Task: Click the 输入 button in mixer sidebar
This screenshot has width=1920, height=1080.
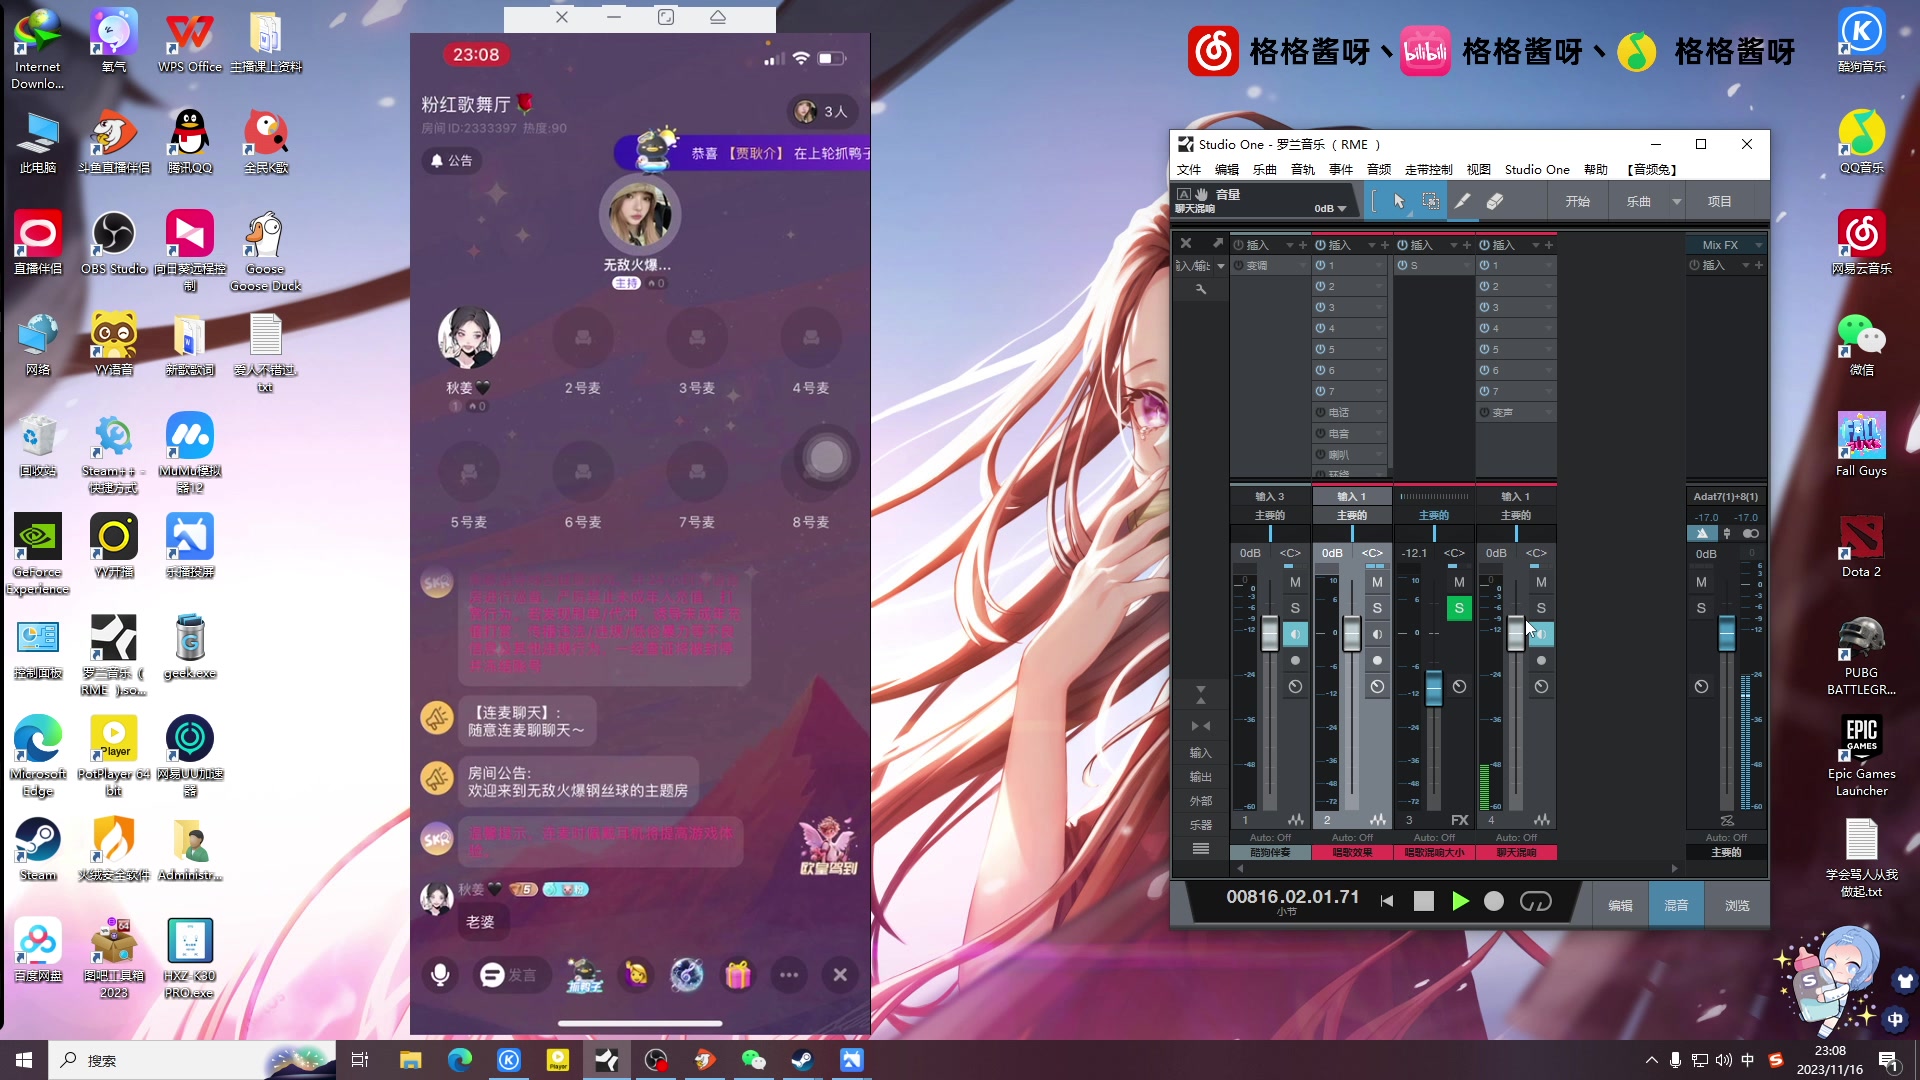Action: 1201,753
